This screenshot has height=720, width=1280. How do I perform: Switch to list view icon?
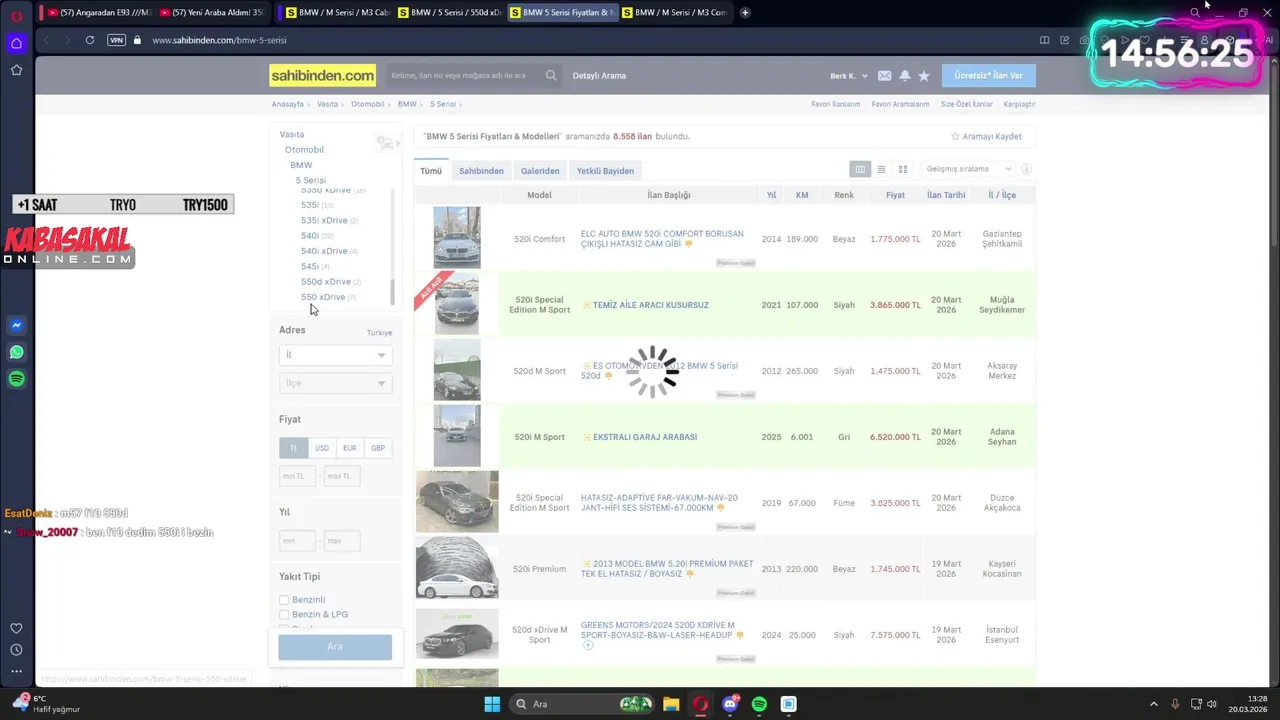[x=881, y=169]
